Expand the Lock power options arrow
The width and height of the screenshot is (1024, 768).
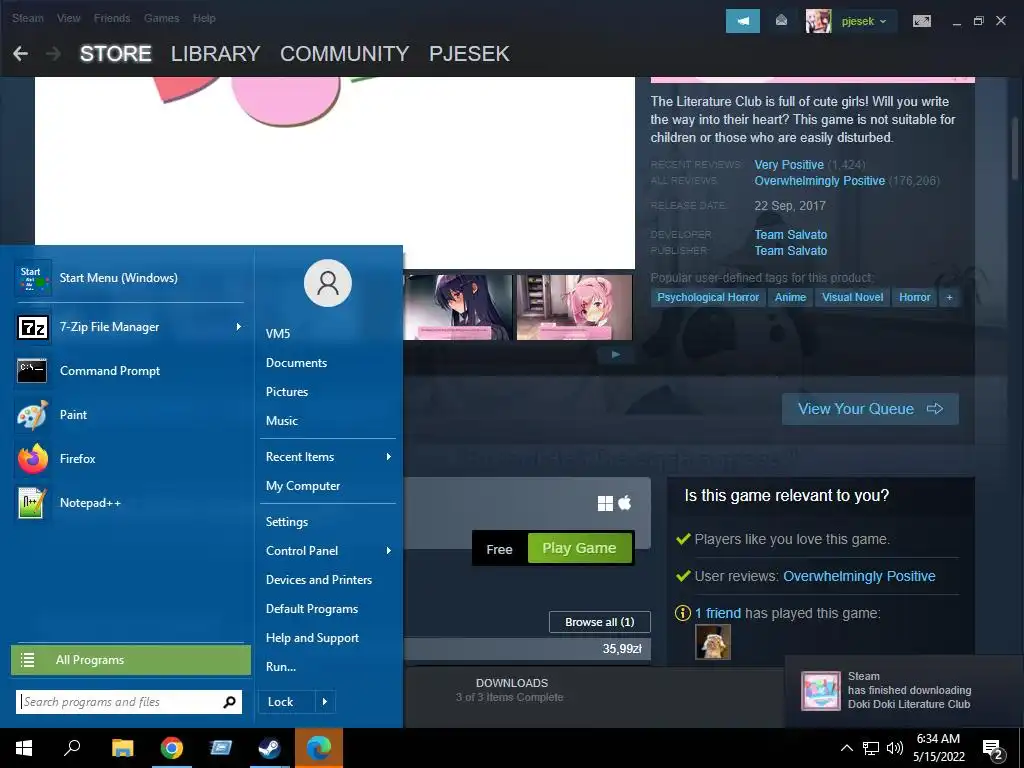coord(325,702)
